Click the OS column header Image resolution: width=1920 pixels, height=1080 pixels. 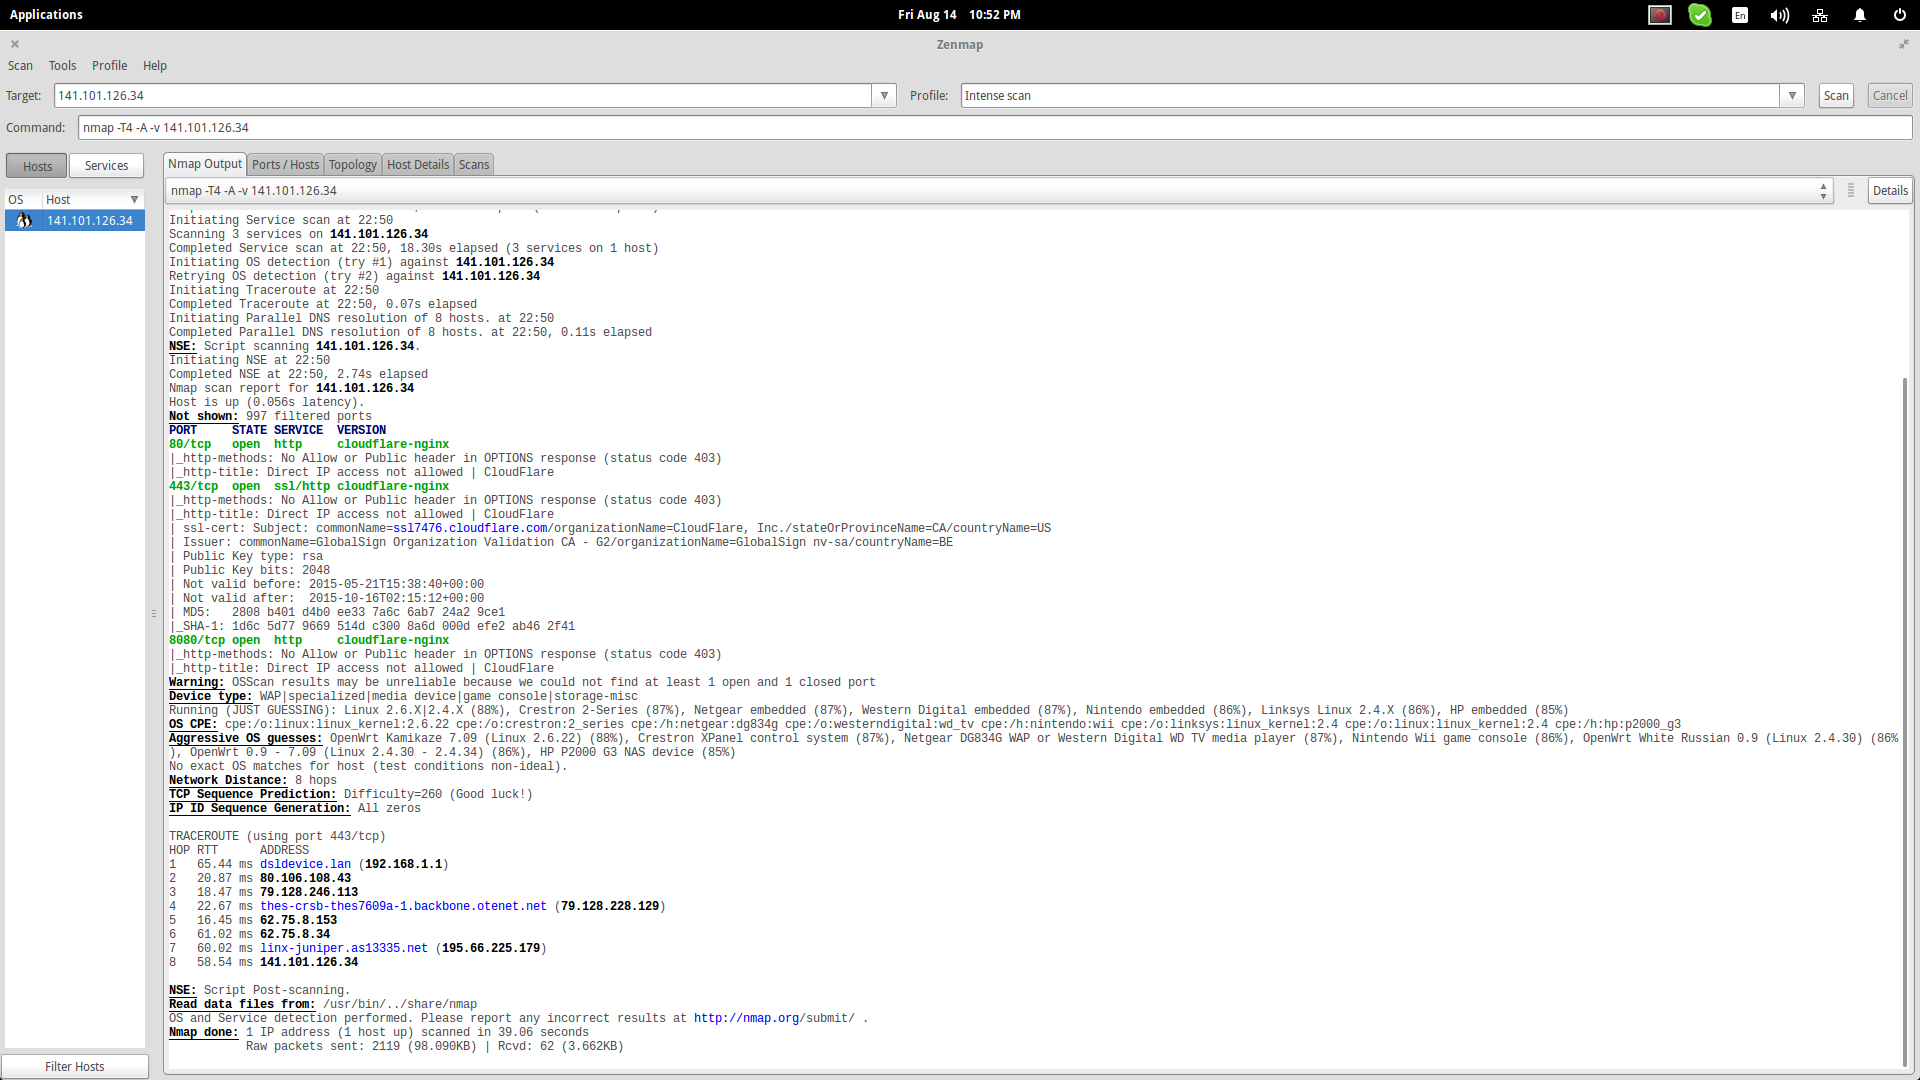point(23,200)
